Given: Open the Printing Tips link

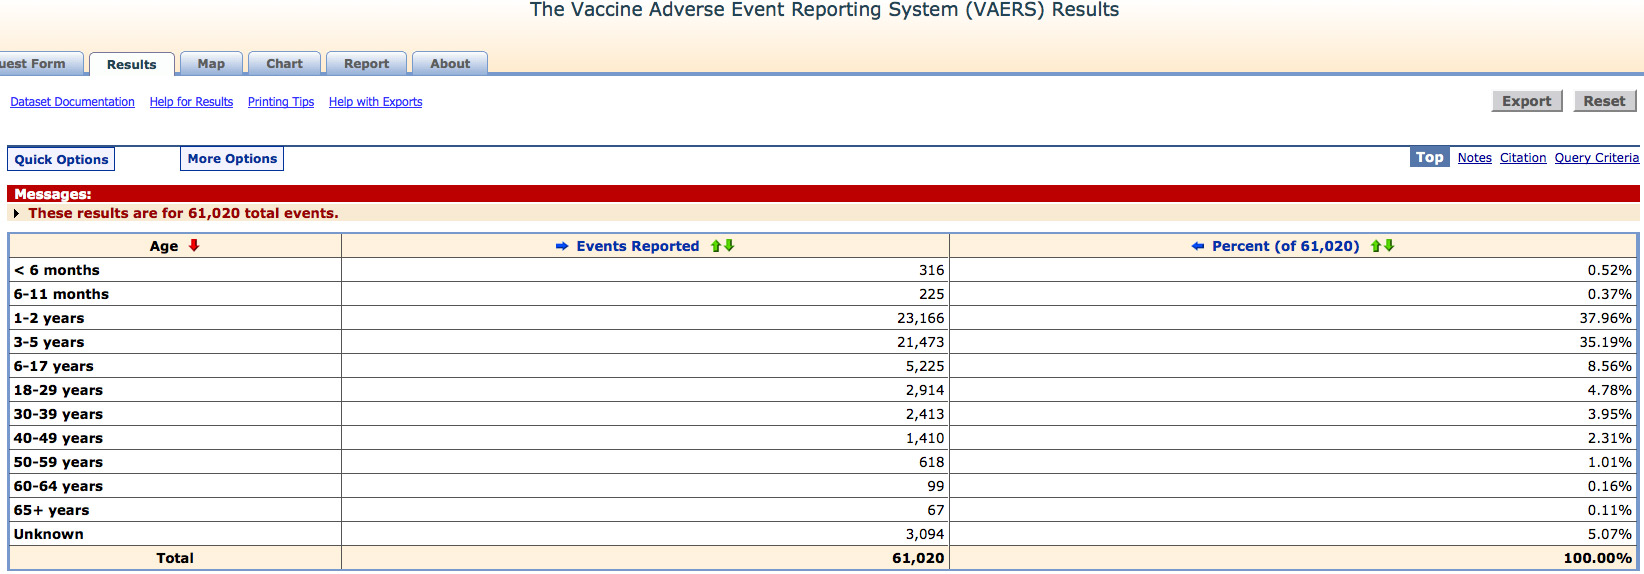Looking at the screenshot, I should pyautogui.click(x=281, y=102).
